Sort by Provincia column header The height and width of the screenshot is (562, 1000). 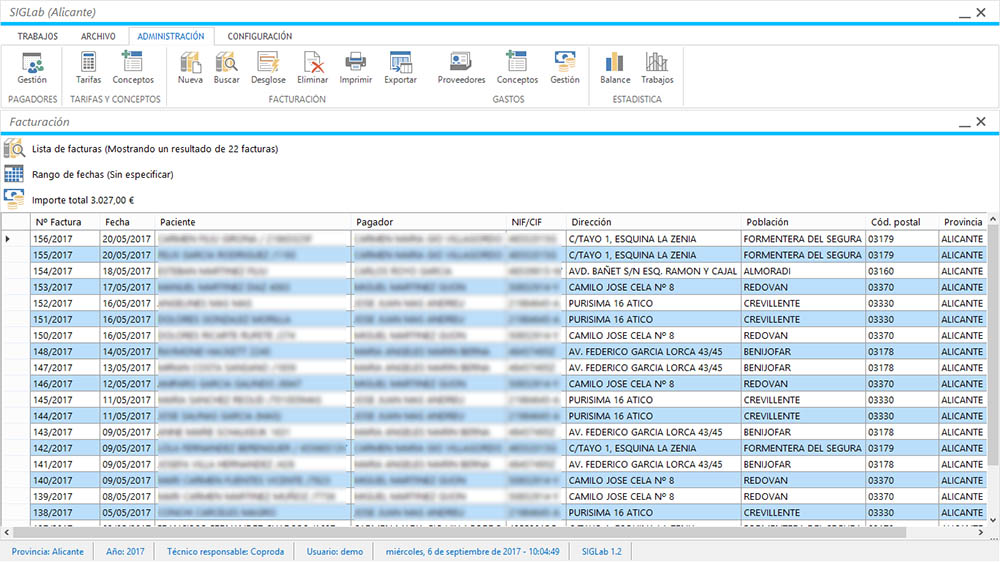(x=963, y=222)
